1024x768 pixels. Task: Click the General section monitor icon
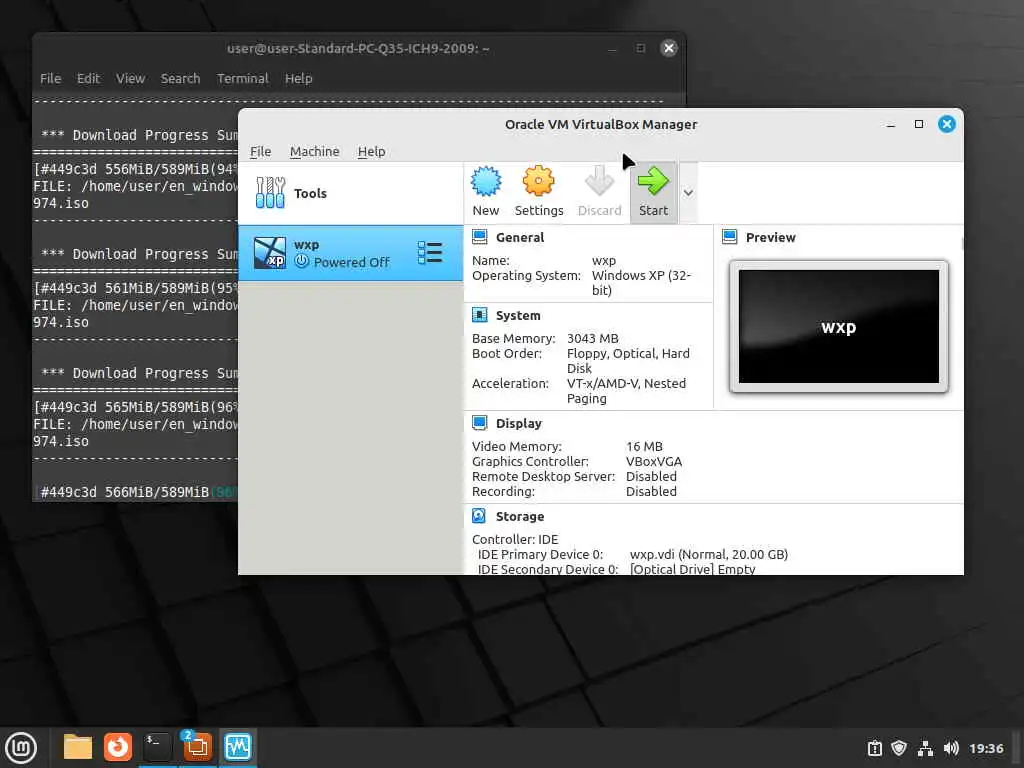coord(479,237)
